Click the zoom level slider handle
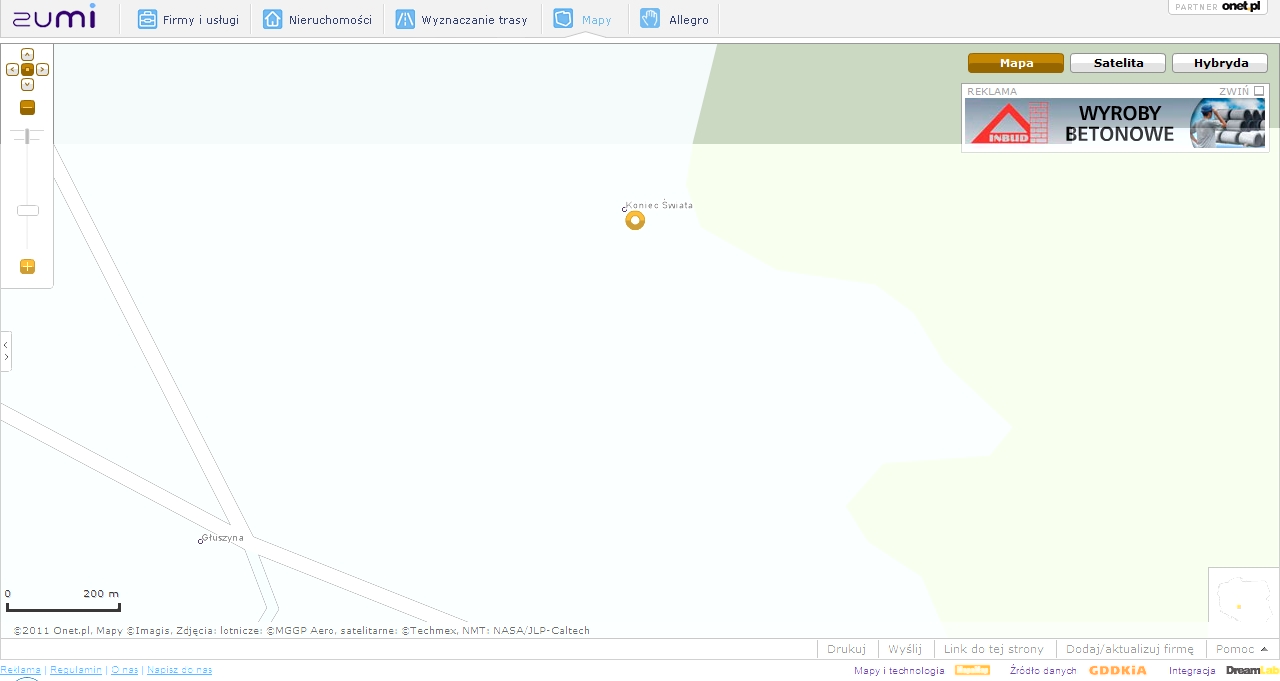 tap(28, 210)
